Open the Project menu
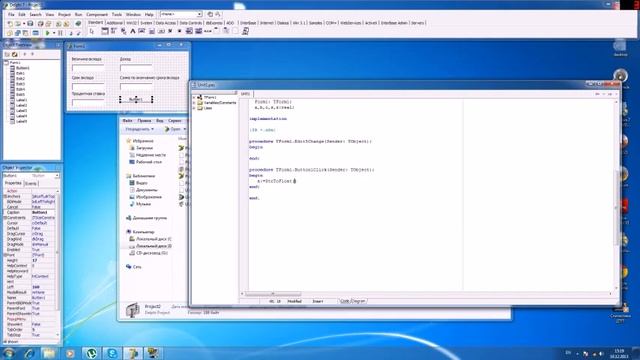 (64, 14)
